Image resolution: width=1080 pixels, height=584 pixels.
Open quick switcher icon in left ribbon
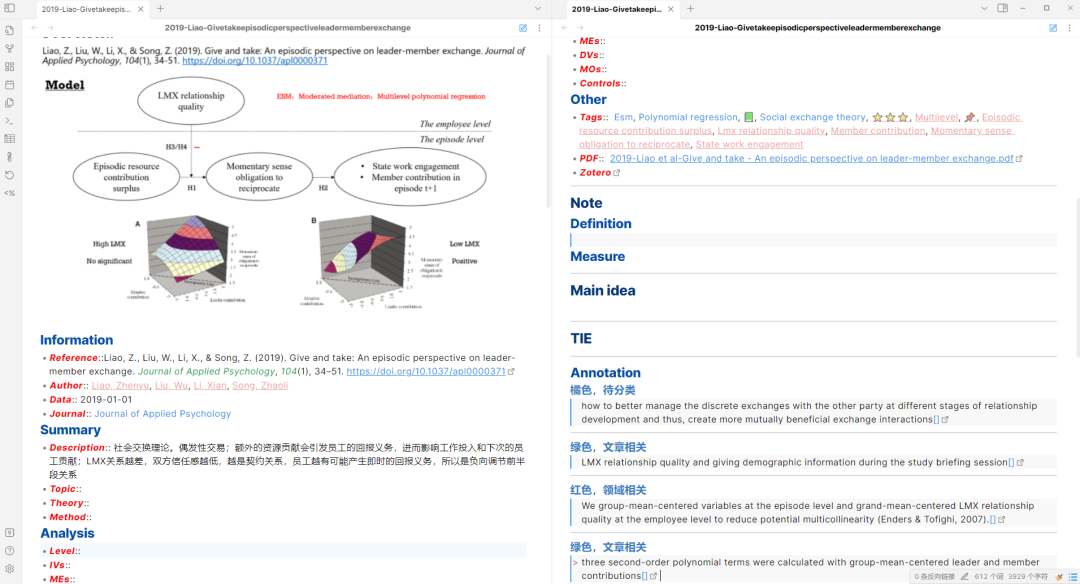click(10, 30)
